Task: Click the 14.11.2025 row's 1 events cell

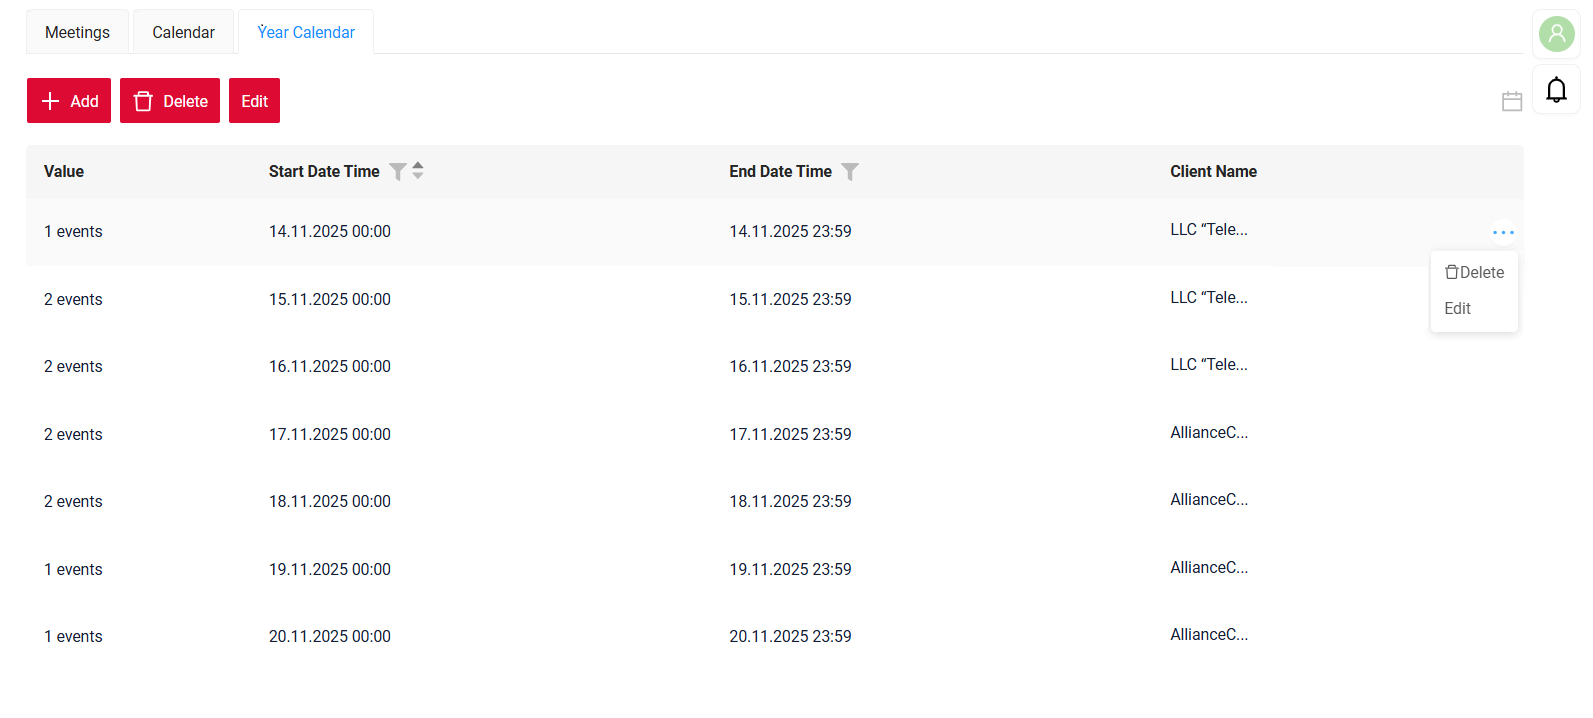Action: point(73,231)
